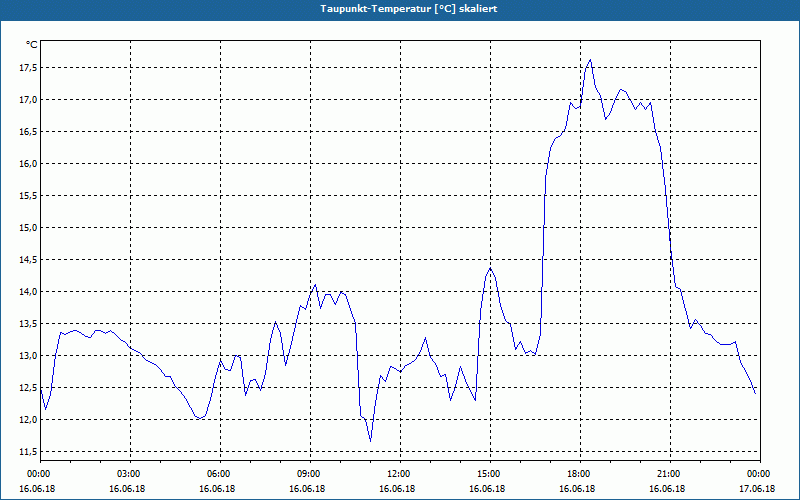The height and width of the screenshot is (500, 800).
Task: Click the 16.06.18 date under 12:00
Action: click(397, 489)
